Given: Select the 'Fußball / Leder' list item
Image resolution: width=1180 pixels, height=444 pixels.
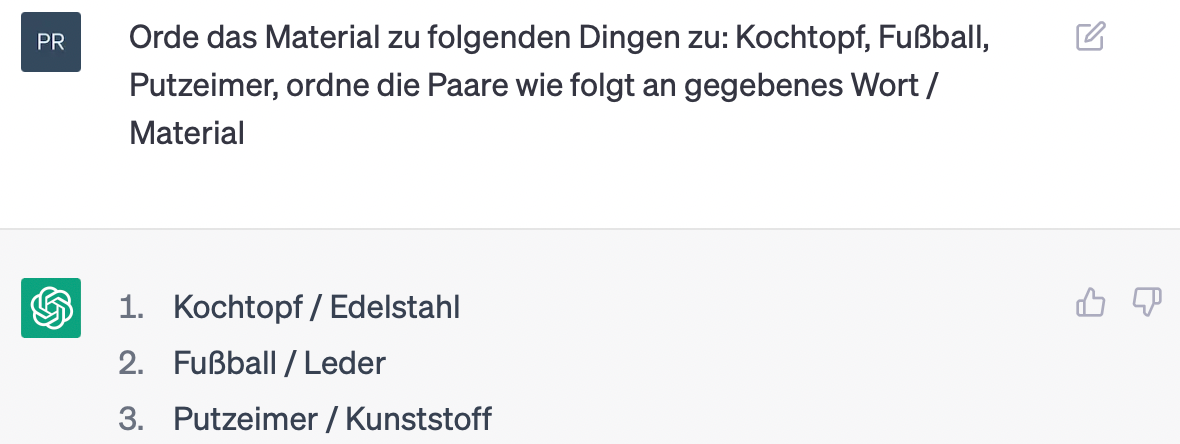Looking at the screenshot, I should [279, 363].
